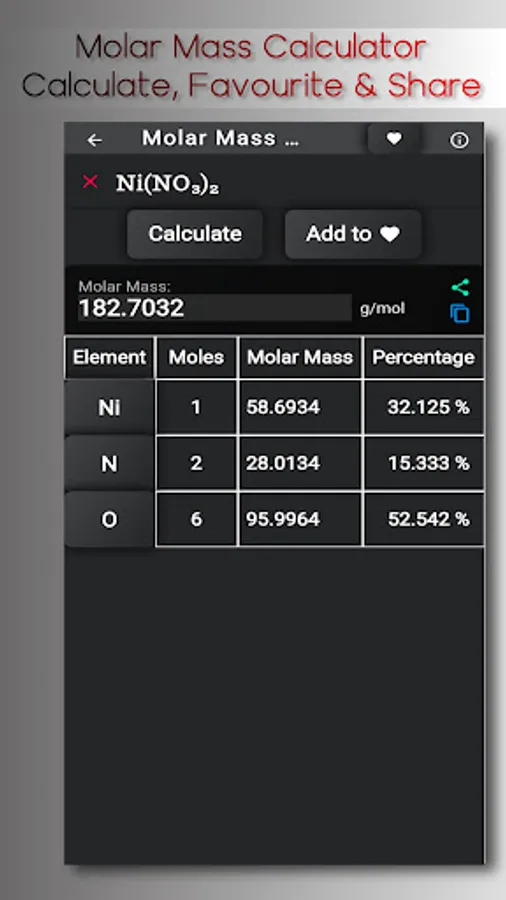This screenshot has width=506, height=900.
Task: Select the 182.7032 molar mass field
Action: (215, 308)
